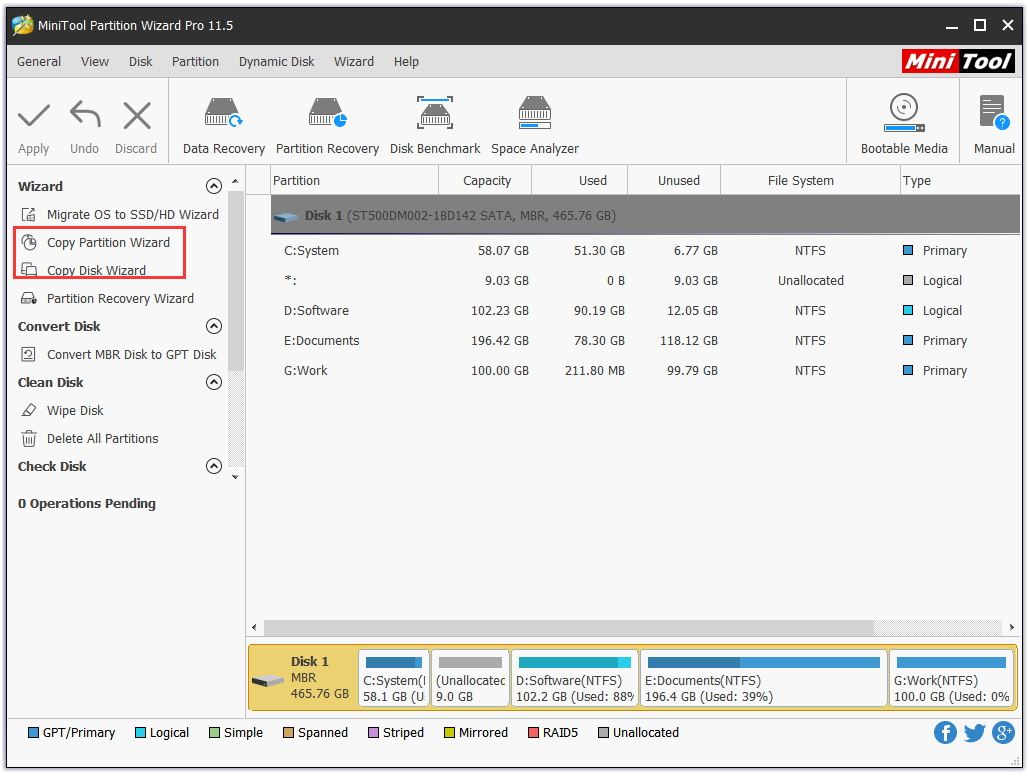Start Migrate OS to SSD/HD Wizard
This screenshot has height=776, width=1029.
133,215
